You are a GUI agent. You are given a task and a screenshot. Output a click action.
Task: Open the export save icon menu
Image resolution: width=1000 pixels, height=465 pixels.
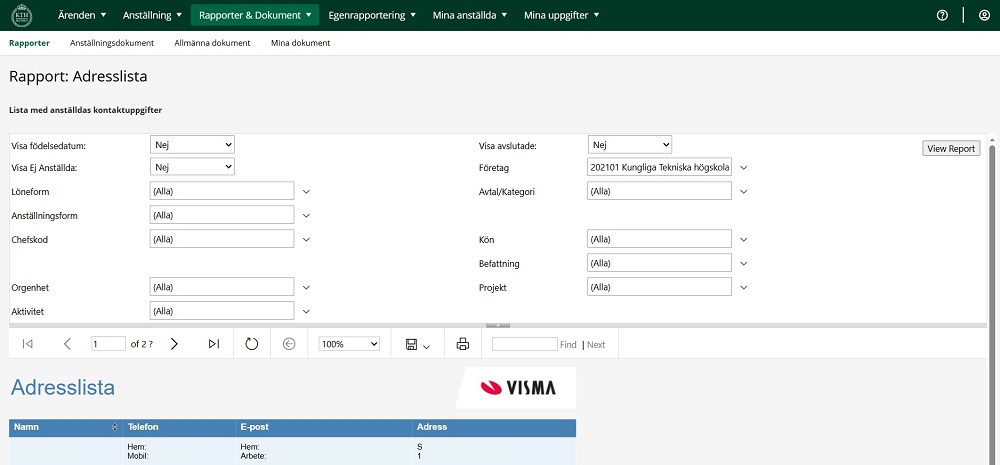point(418,344)
